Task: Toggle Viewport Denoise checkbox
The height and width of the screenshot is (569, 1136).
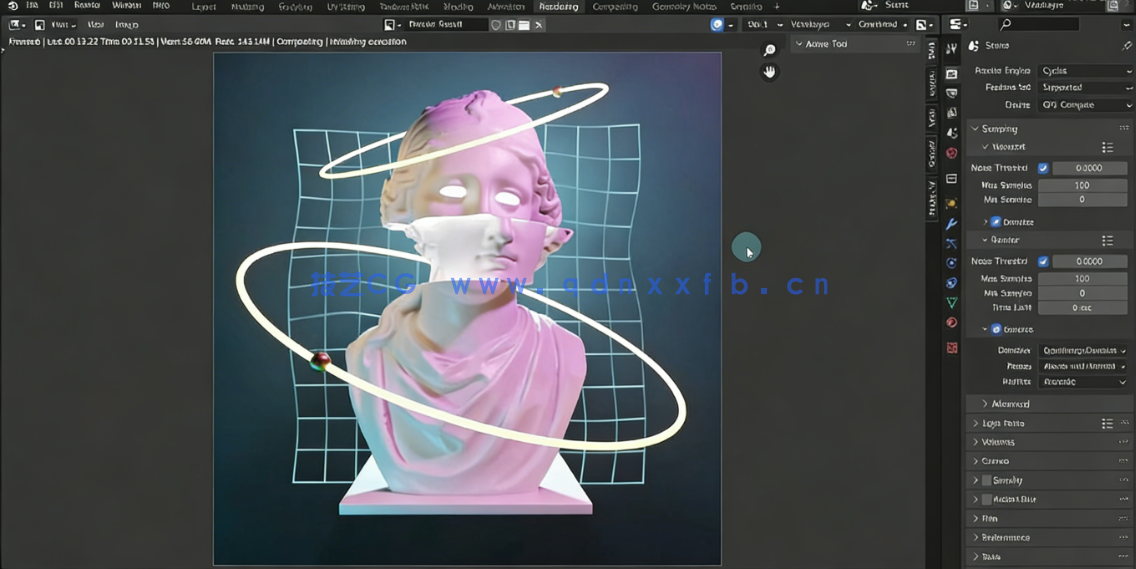Action: (x=995, y=222)
